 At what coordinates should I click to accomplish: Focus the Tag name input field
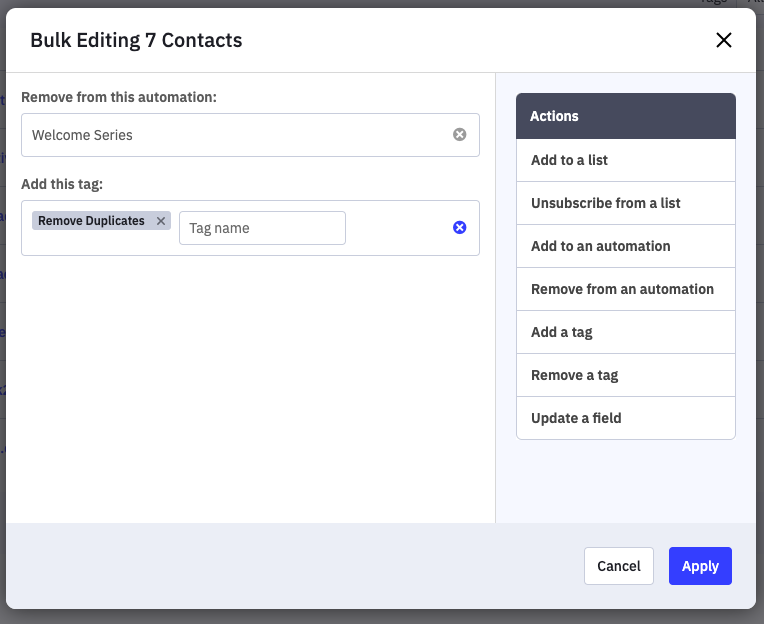262,228
